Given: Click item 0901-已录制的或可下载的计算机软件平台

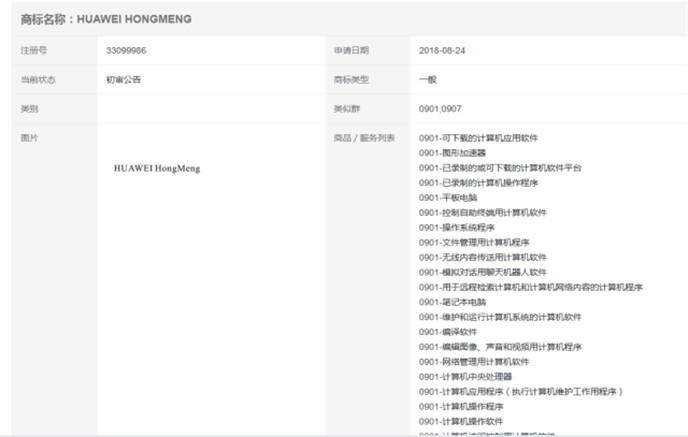Looking at the screenshot, I should pos(500,168).
